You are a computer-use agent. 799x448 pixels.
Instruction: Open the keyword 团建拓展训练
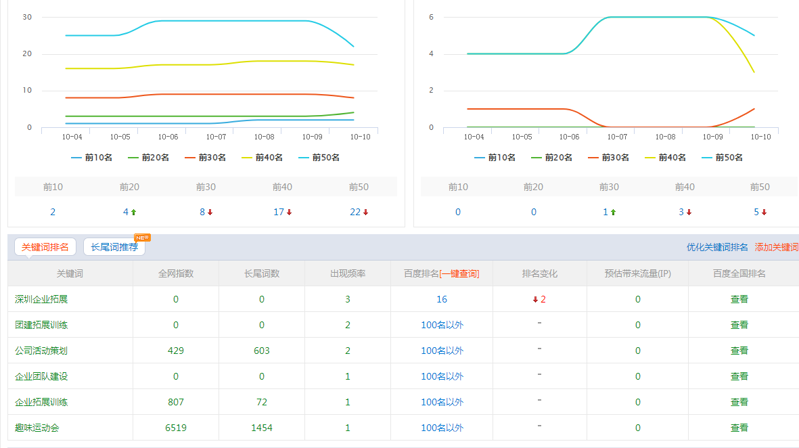(41, 325)
